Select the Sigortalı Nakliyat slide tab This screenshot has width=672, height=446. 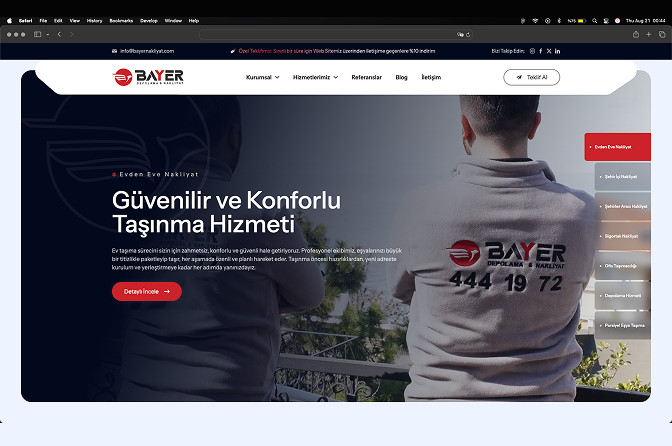pos(623,236)
